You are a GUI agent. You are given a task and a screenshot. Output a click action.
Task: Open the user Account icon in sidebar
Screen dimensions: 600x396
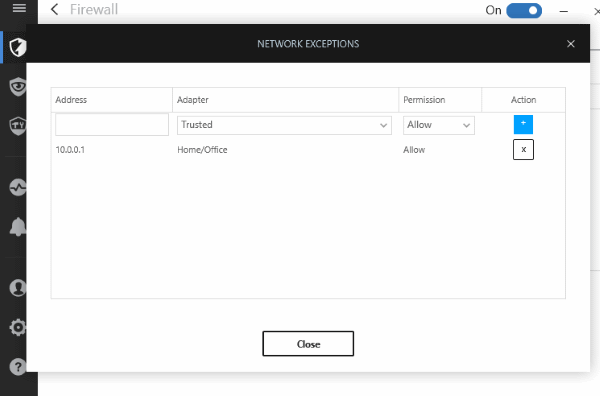(18, 288)
